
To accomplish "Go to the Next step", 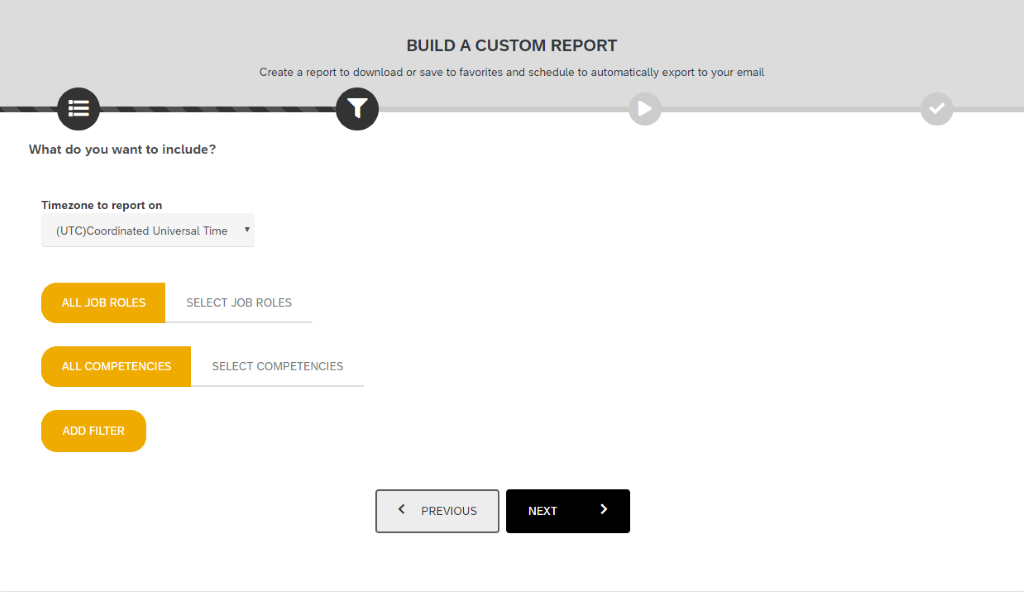I will (x=568, y=511).
